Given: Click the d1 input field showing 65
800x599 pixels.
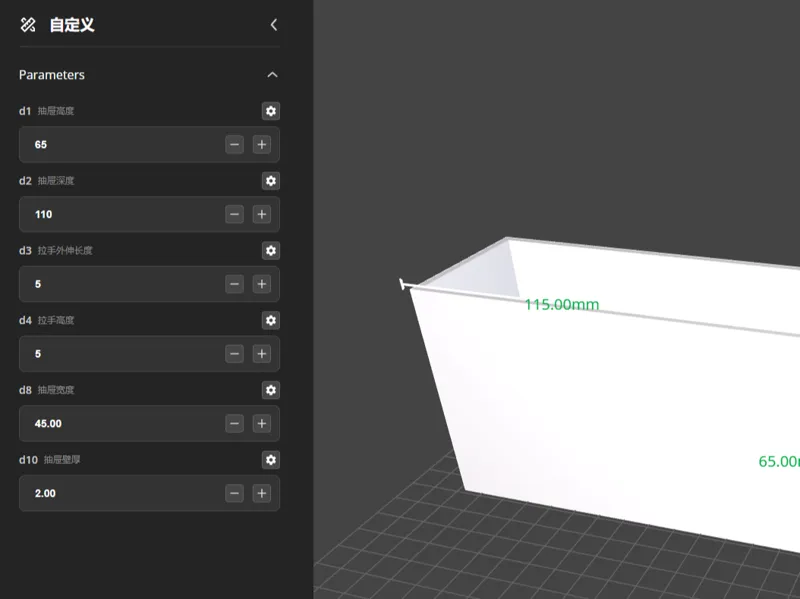Looking at the screenshot, I should pos(149,144).
